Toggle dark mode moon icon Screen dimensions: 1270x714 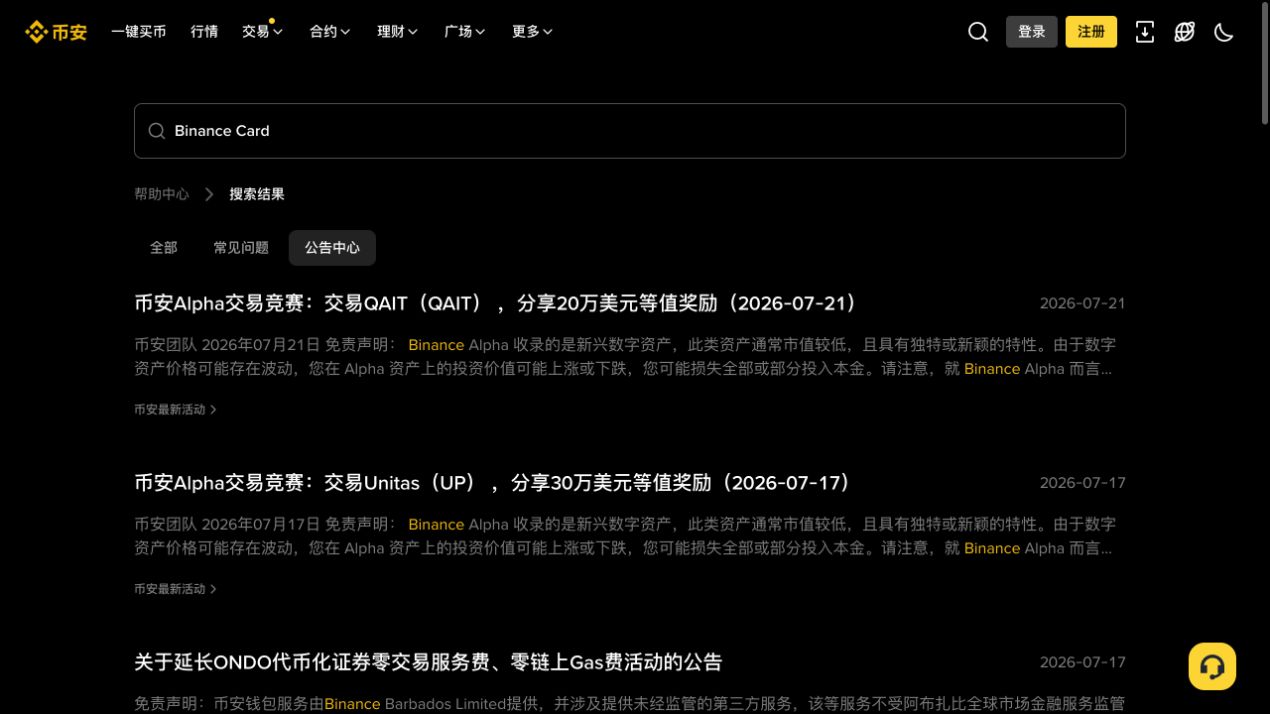coord(1224,32)
